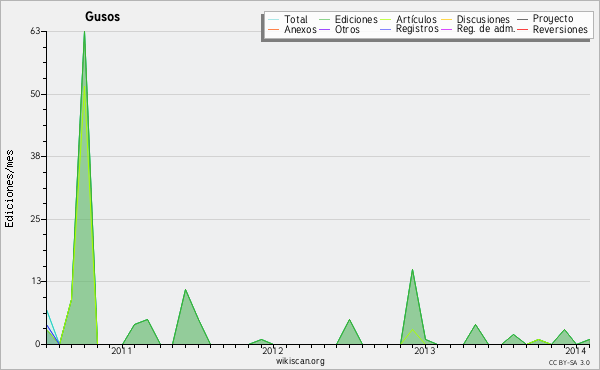Screen dimensions: 600x370
Task: Click the Ediciones/mes axis label
Action: (10, 189)
